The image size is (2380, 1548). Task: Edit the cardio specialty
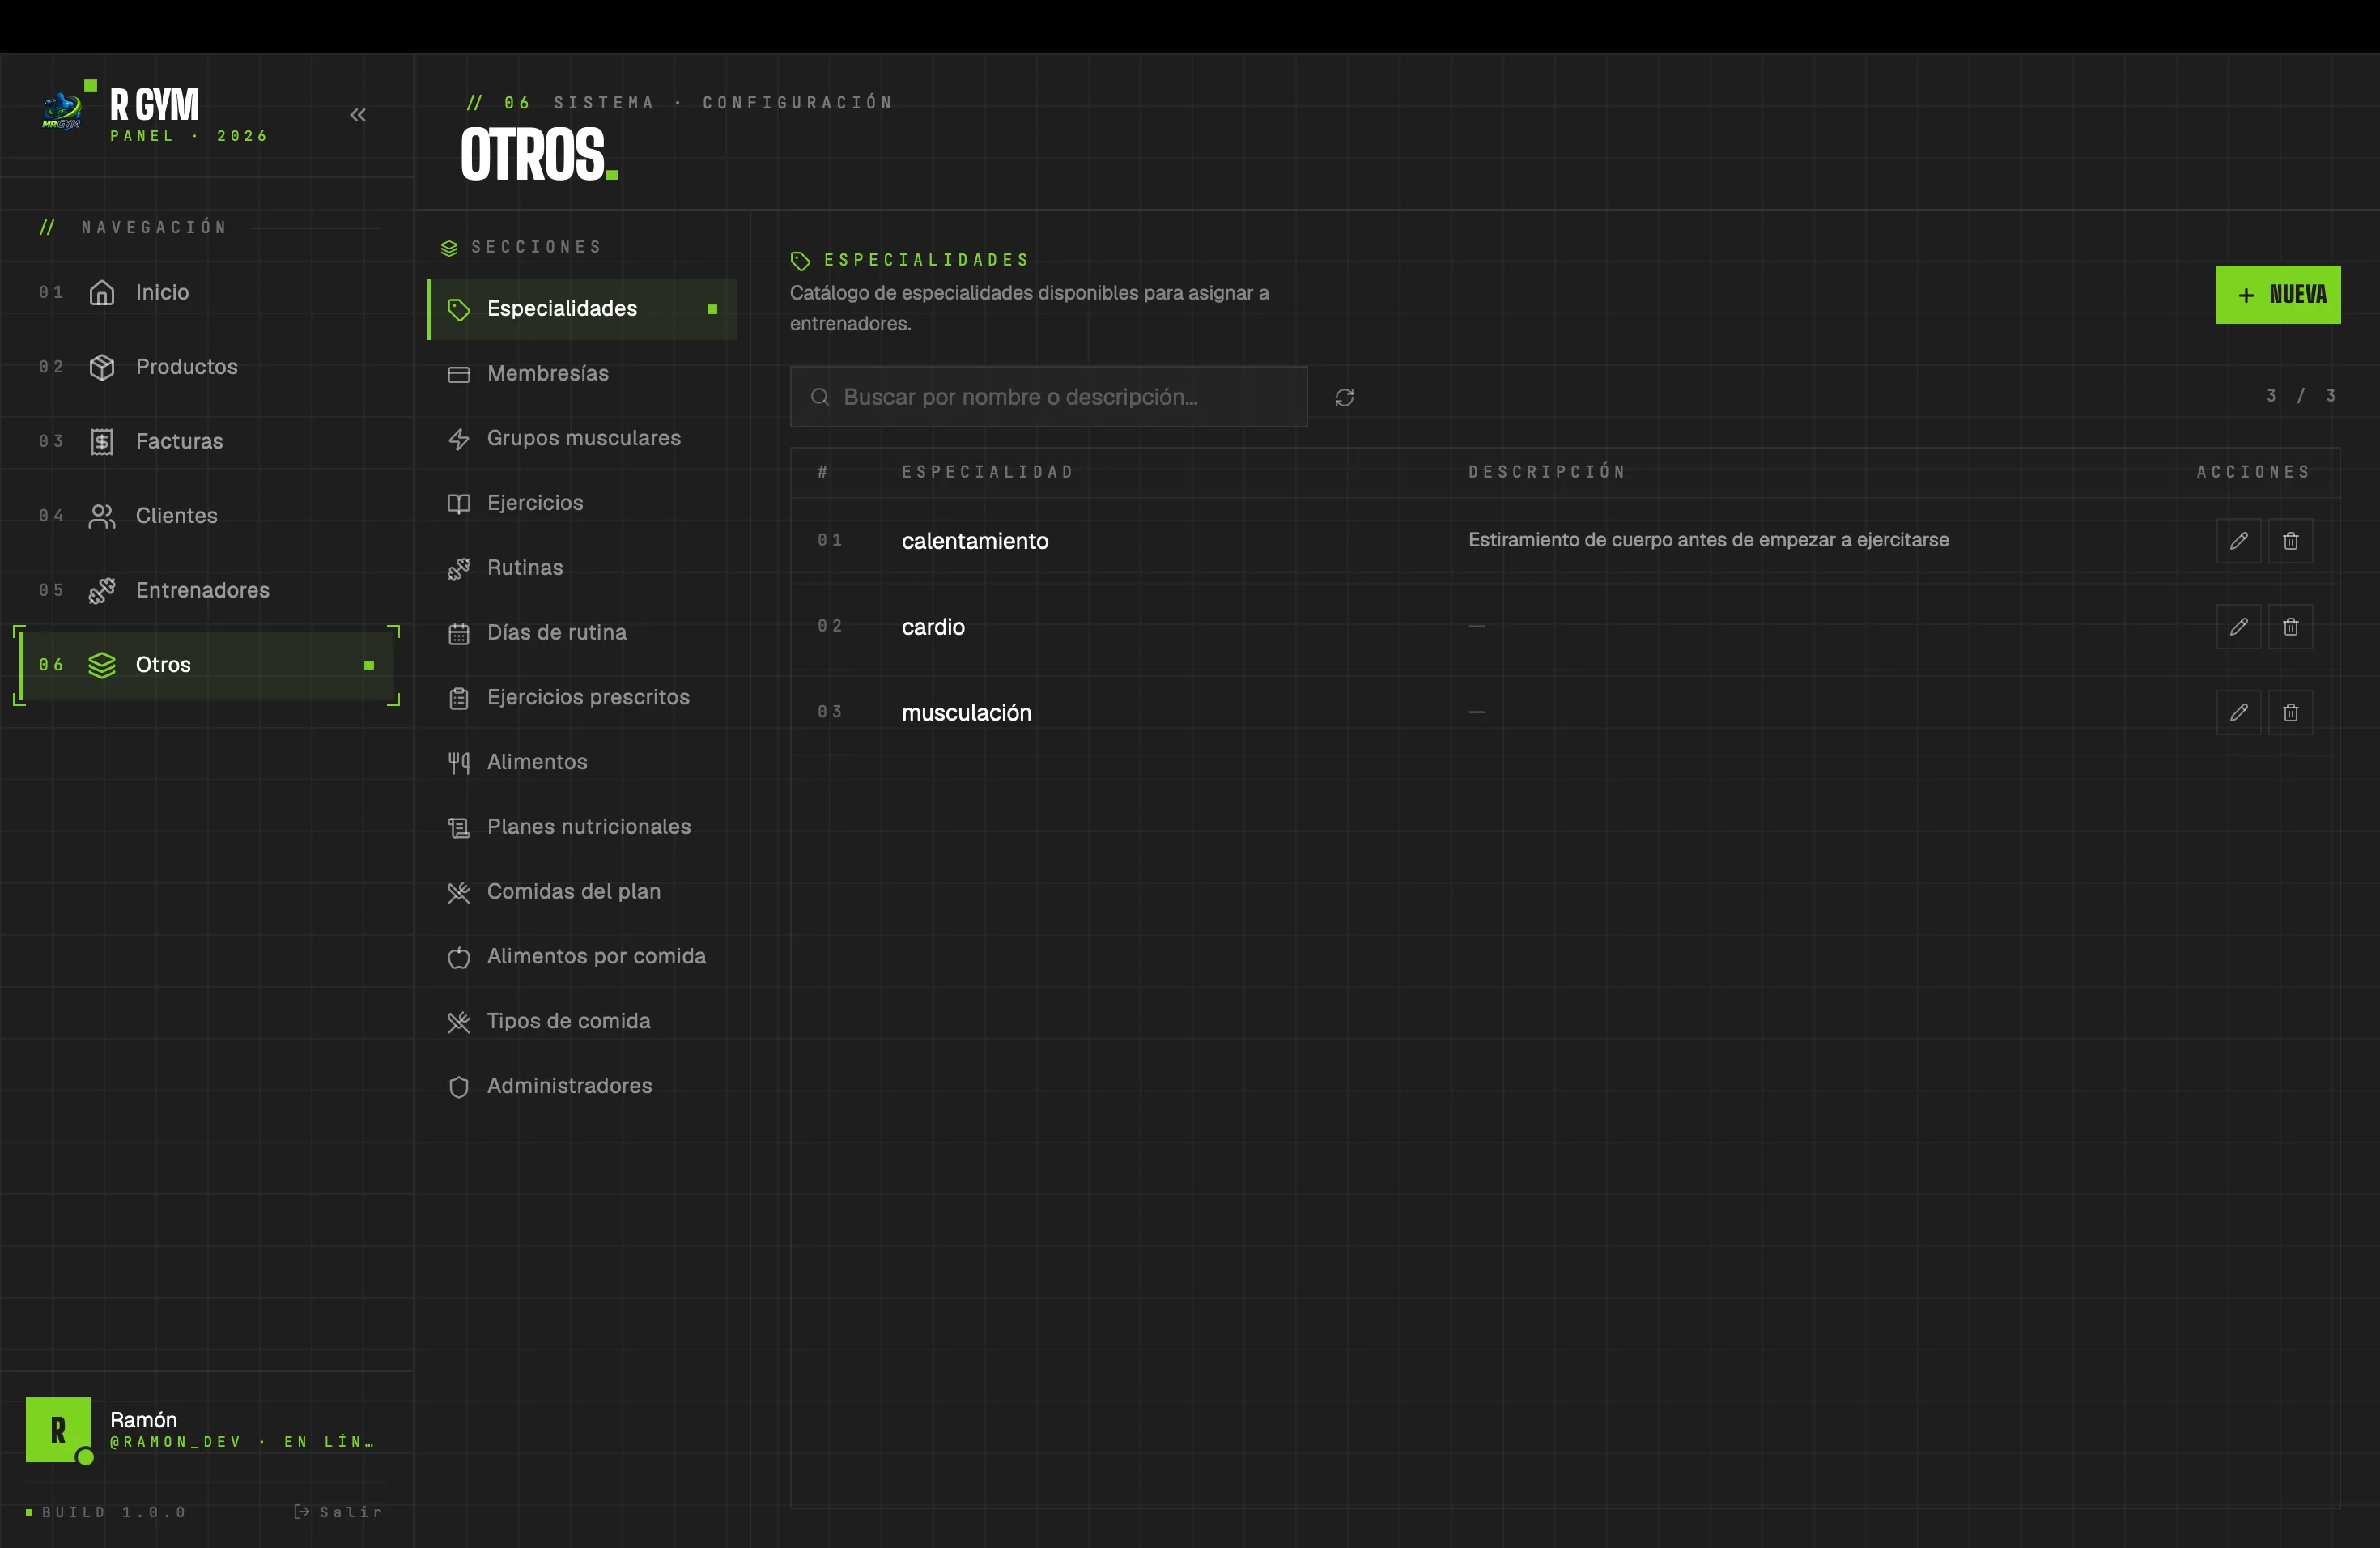(2239, 627)
